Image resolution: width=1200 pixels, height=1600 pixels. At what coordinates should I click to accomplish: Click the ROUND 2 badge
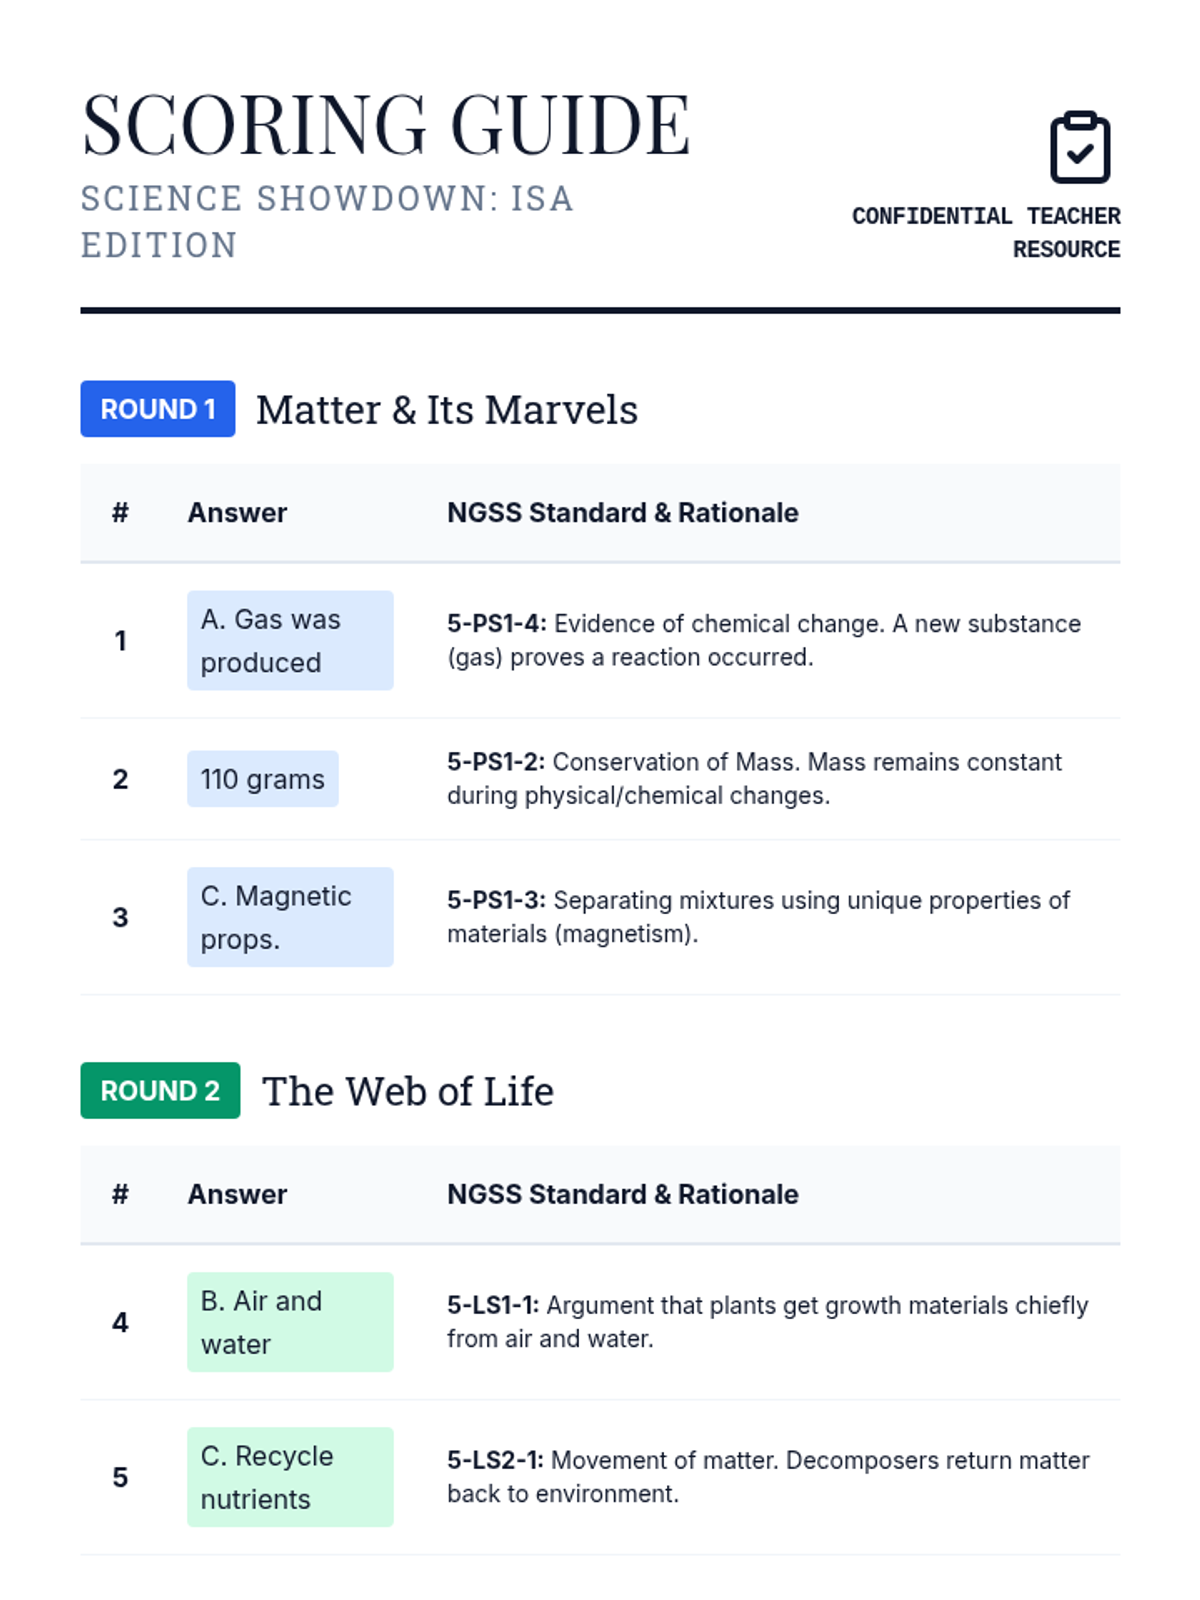click(160, 1090)
